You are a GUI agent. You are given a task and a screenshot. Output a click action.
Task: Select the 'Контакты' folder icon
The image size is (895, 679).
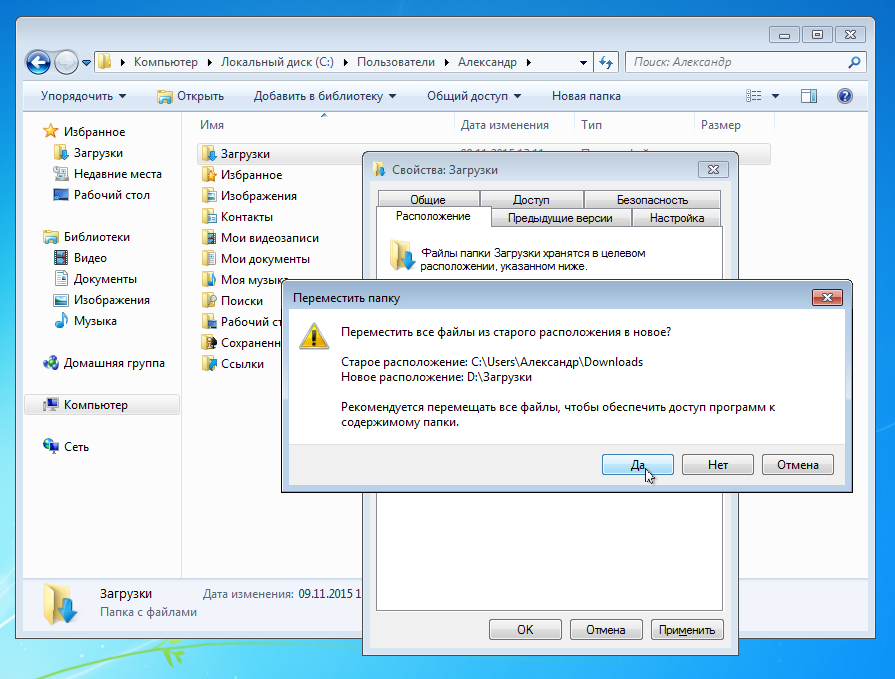(209, 217)
